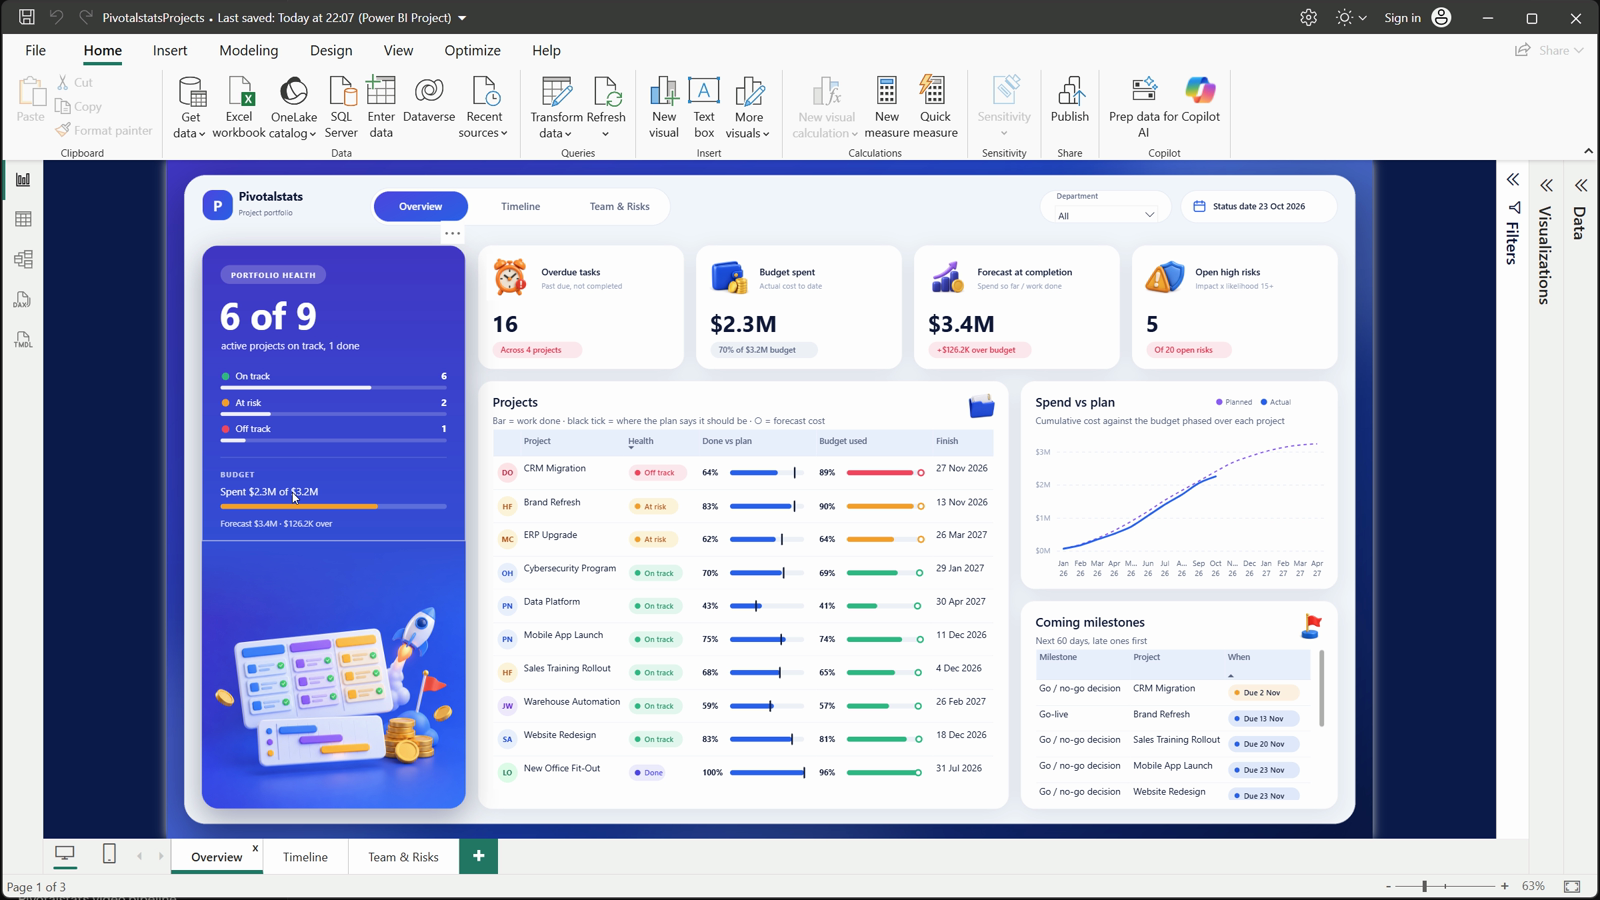Select the Timeline button in report

pyautogui.click(x=520, y=206)
